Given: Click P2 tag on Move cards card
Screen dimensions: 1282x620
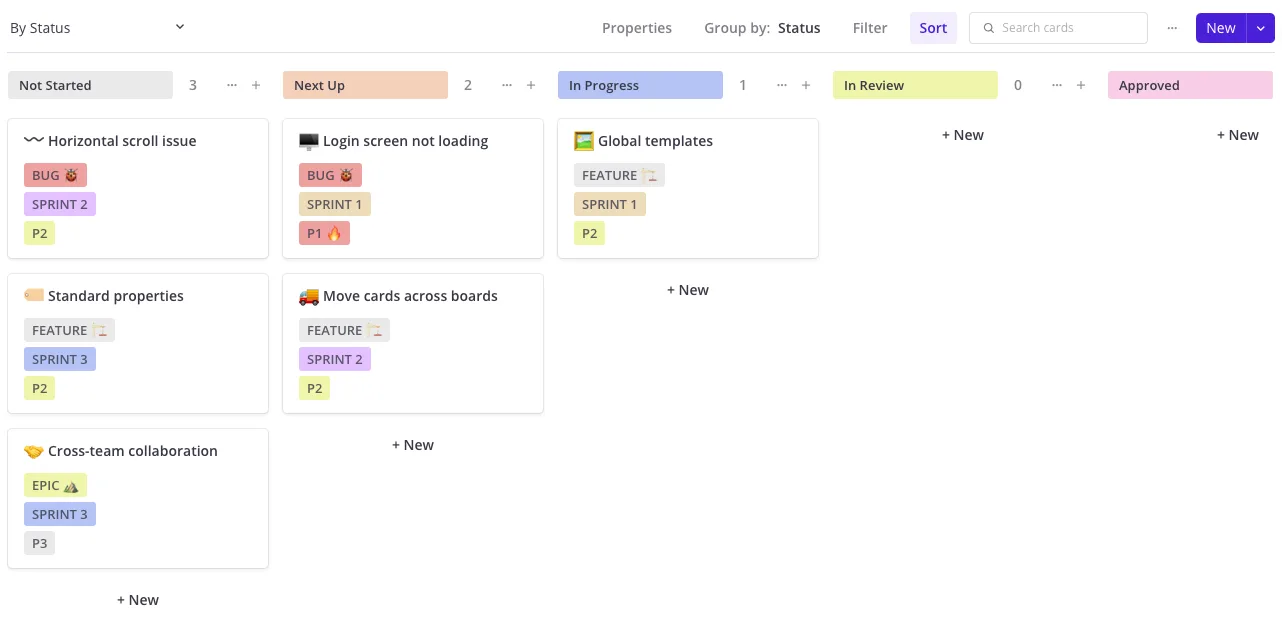Looking at the screenshot, I should coord(314,388).
